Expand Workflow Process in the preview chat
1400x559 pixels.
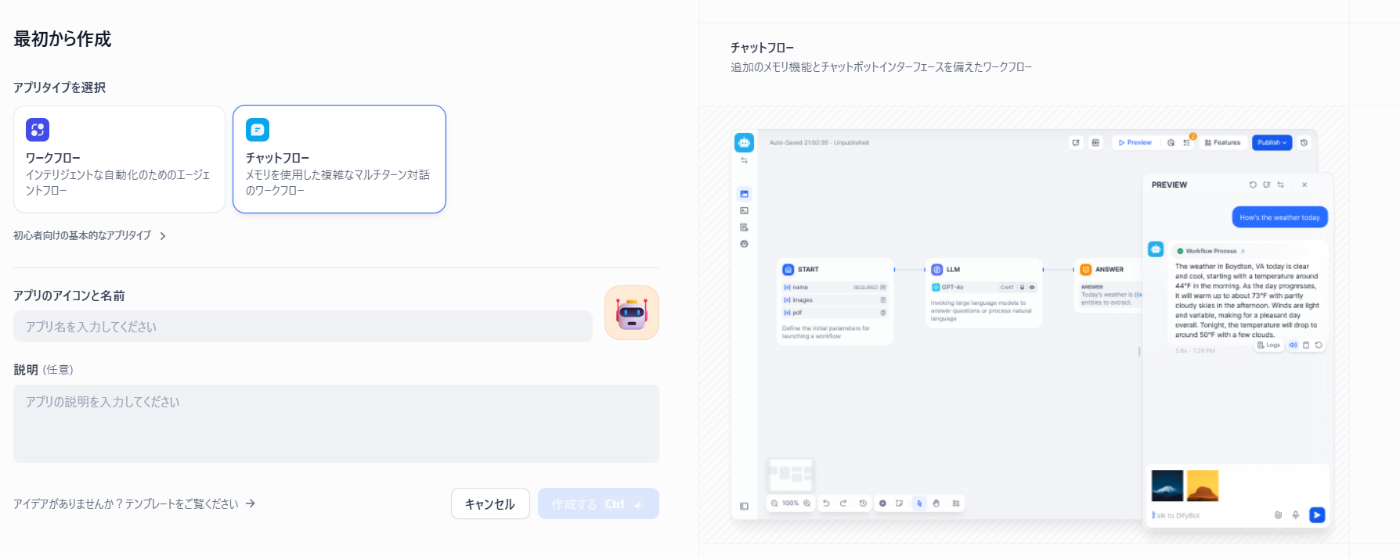pos(1211,251)
